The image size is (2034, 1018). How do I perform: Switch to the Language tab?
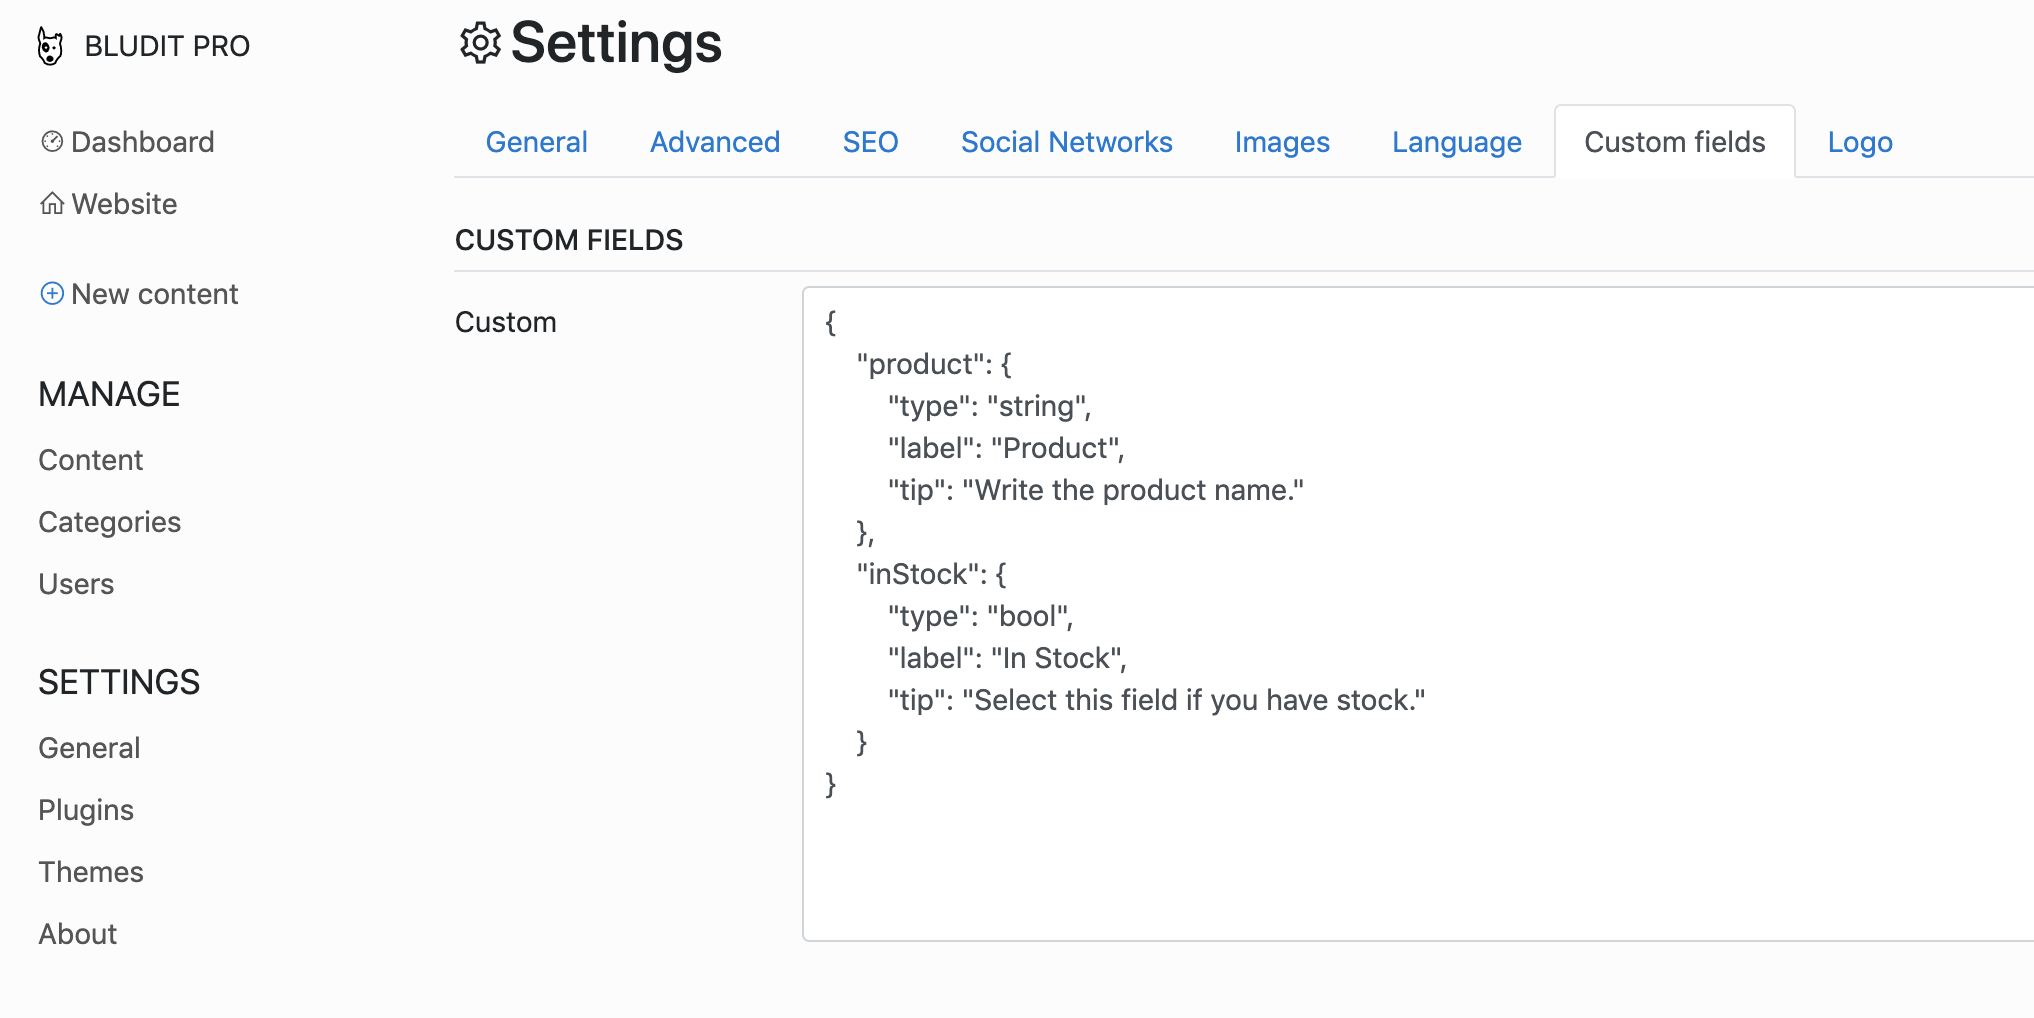coord(1456,142)
